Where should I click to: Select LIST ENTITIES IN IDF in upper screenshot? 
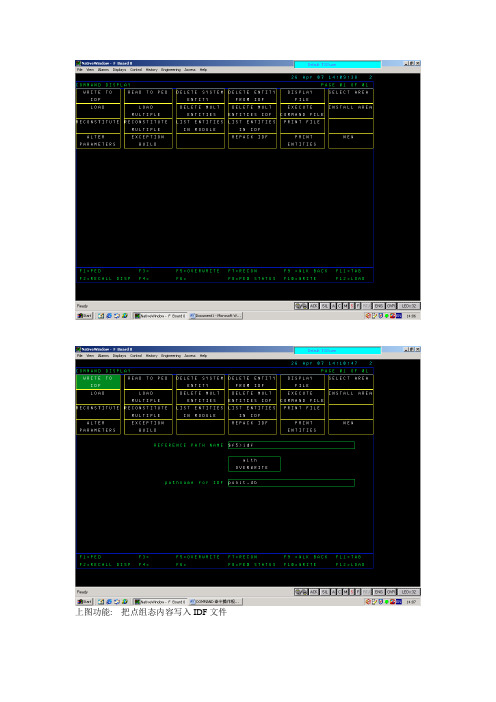(252, 126)
